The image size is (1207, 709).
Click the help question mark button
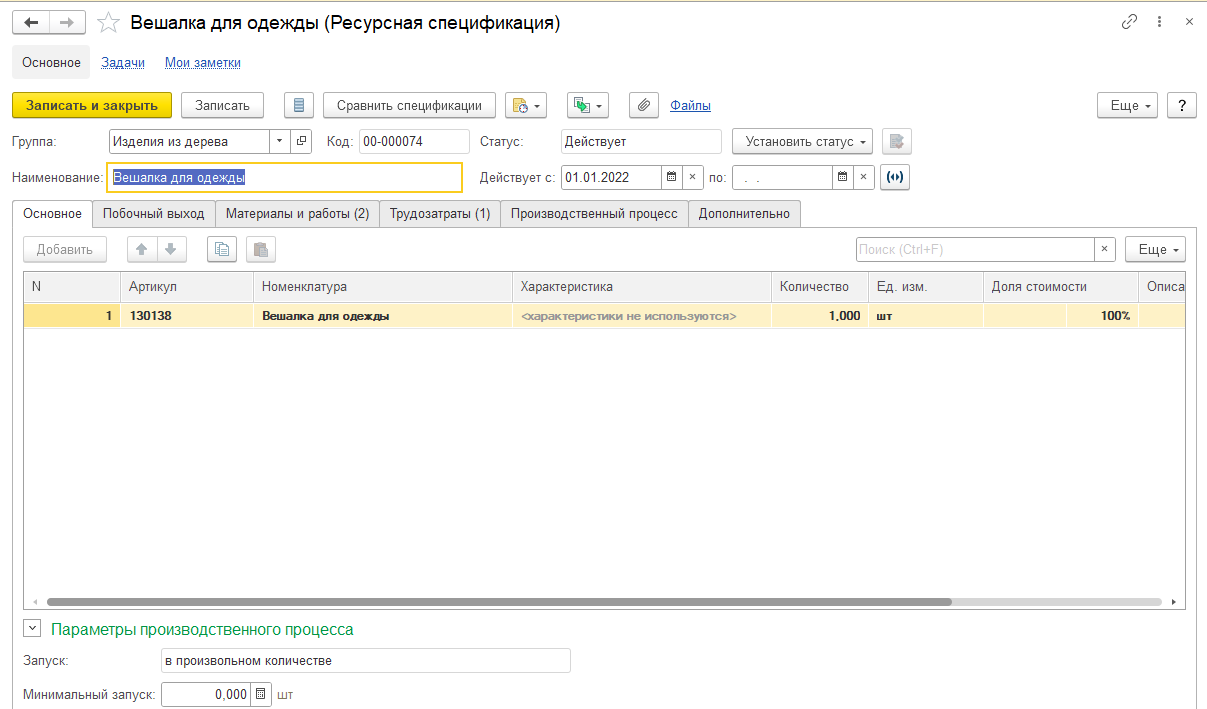point(1182,105)
